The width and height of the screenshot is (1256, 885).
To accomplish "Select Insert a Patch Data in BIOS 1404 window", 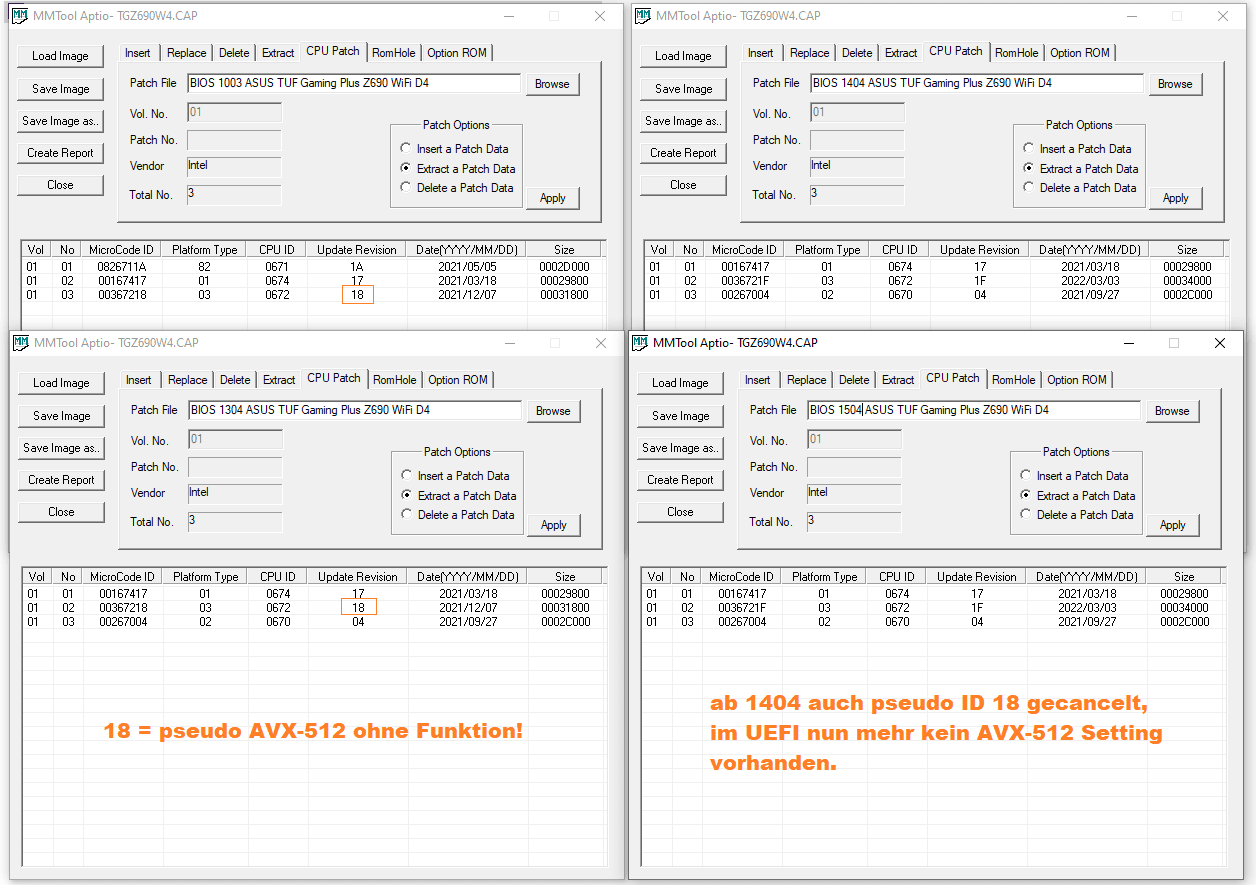I will [x=1029, y=149].
